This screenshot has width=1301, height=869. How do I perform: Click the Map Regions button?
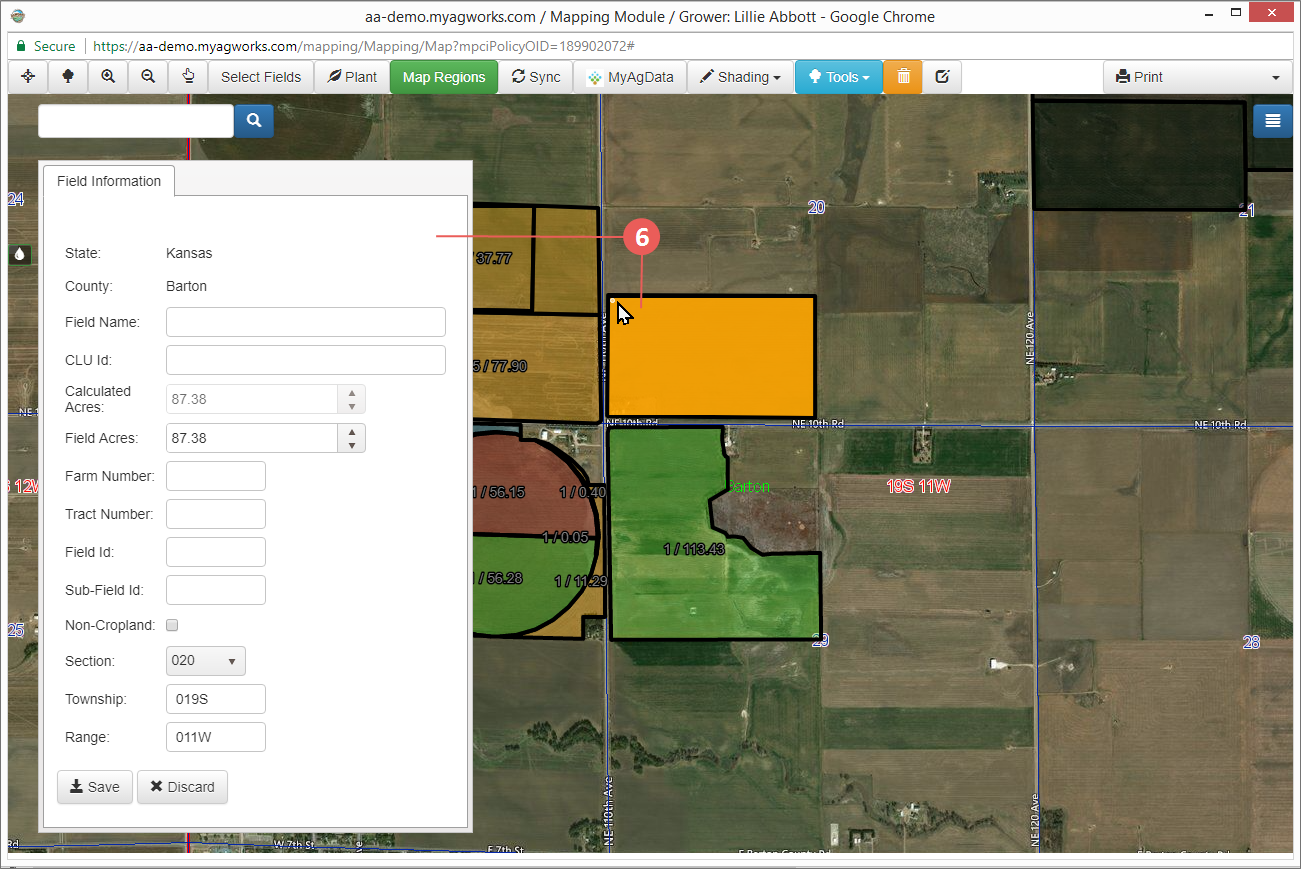444,77
